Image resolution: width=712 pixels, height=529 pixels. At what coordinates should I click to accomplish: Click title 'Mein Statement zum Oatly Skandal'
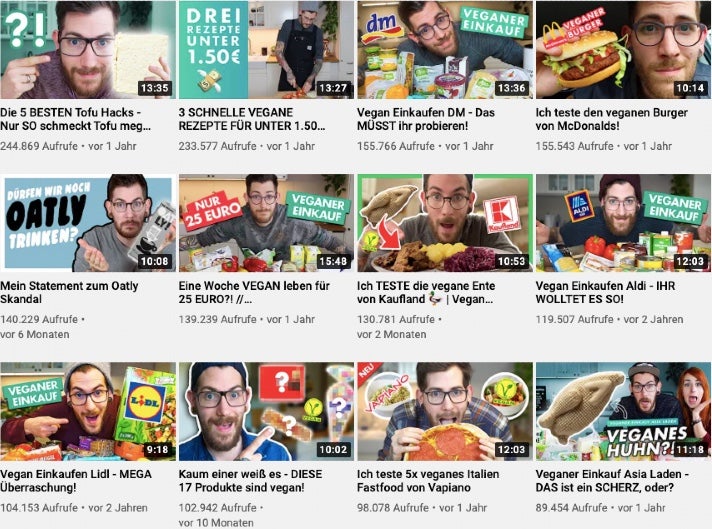tap(69, 292)
